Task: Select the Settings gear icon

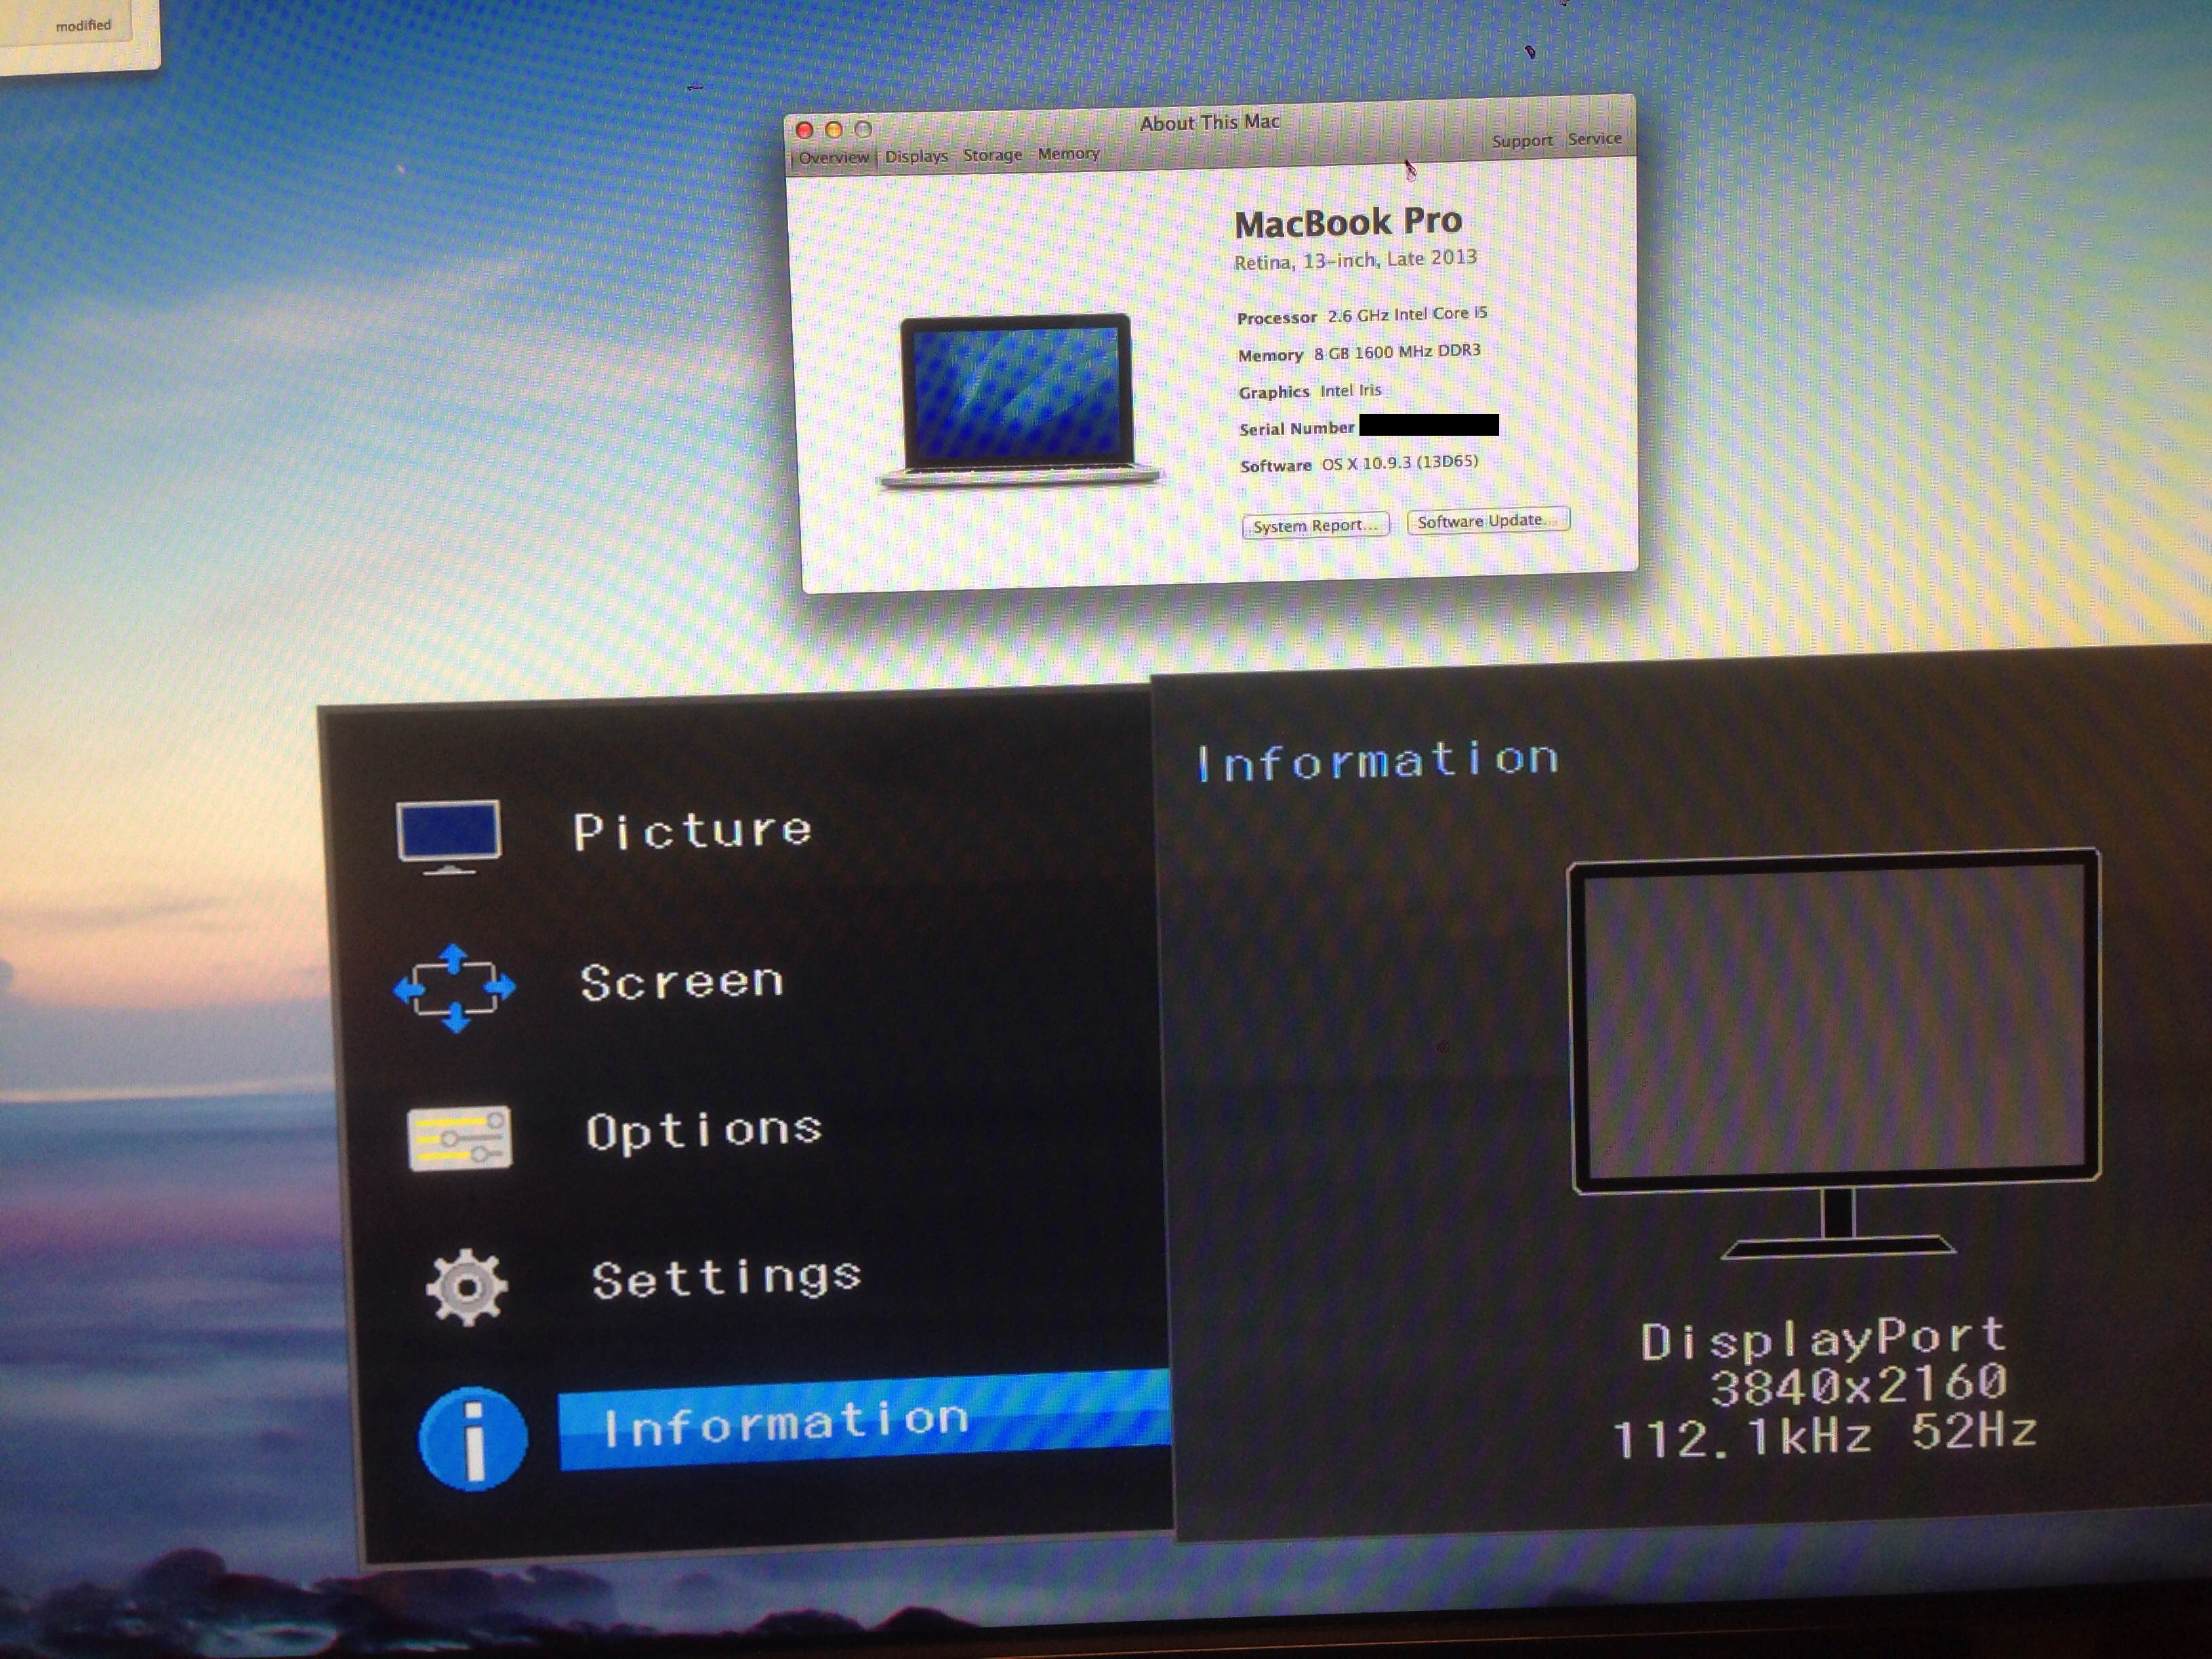Action: pyautogui.click(x=466, y=1287)
